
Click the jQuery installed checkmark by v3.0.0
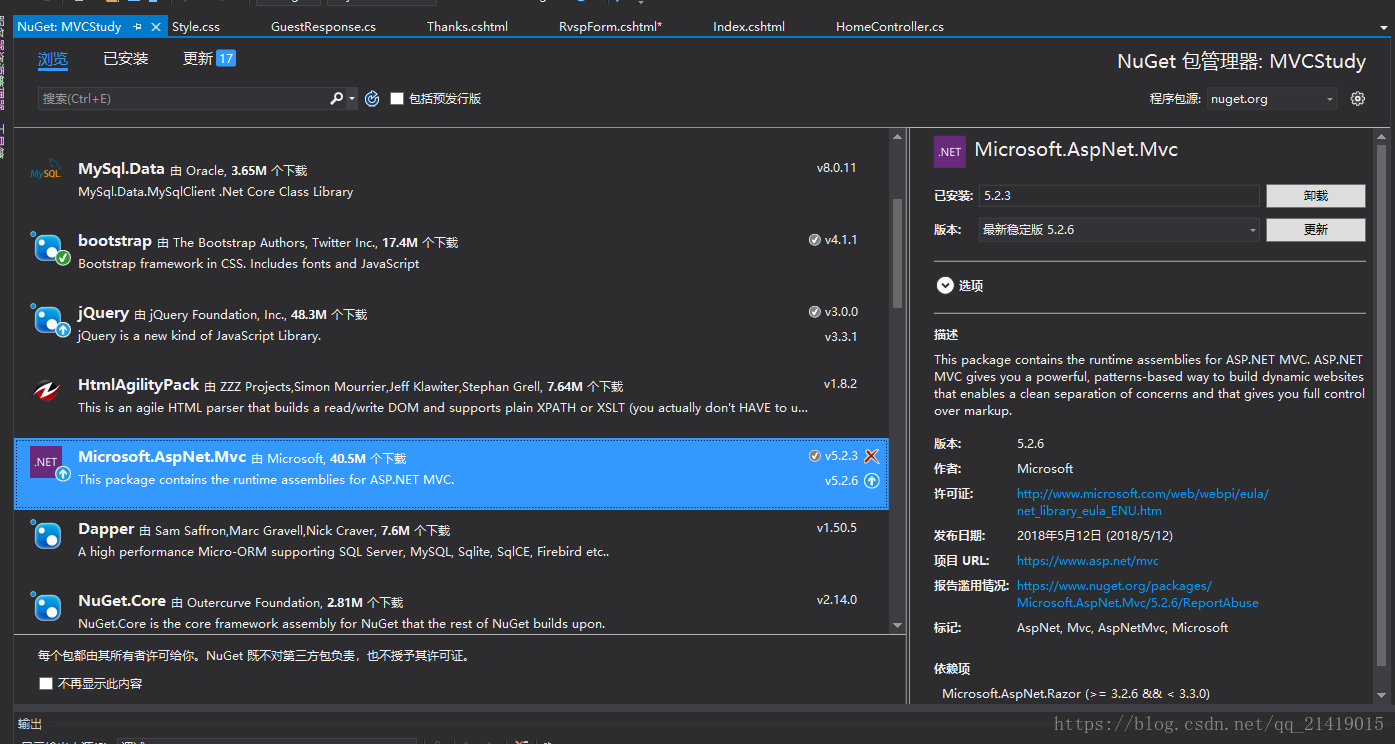(x=814, y=312)
